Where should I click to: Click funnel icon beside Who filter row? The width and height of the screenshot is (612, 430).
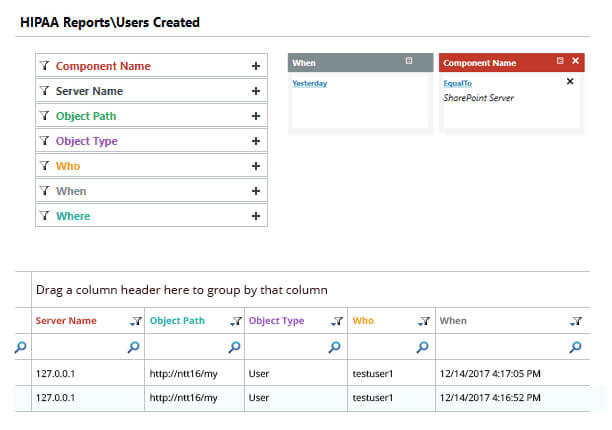click(x=44, y=165)
